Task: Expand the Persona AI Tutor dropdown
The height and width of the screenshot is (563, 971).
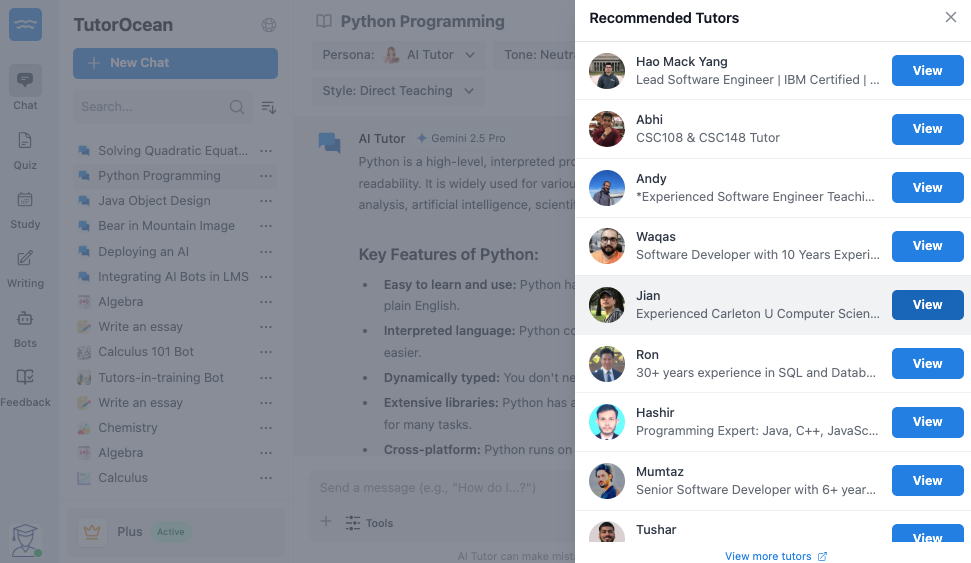Action: click(x=400, y=55)
